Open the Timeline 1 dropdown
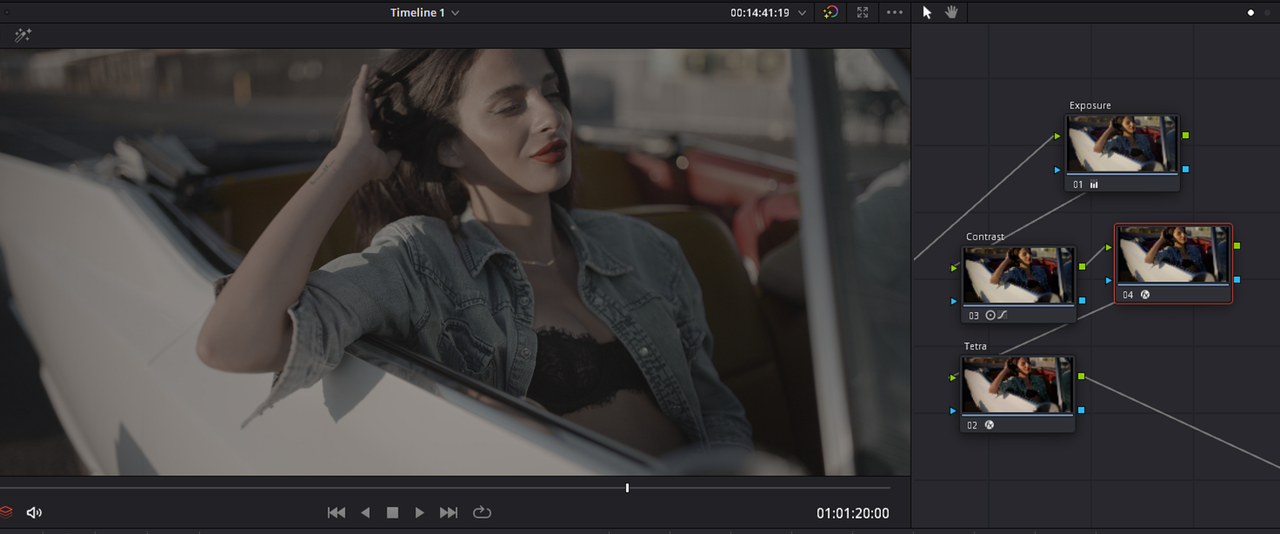 click(x=425, y=13)
